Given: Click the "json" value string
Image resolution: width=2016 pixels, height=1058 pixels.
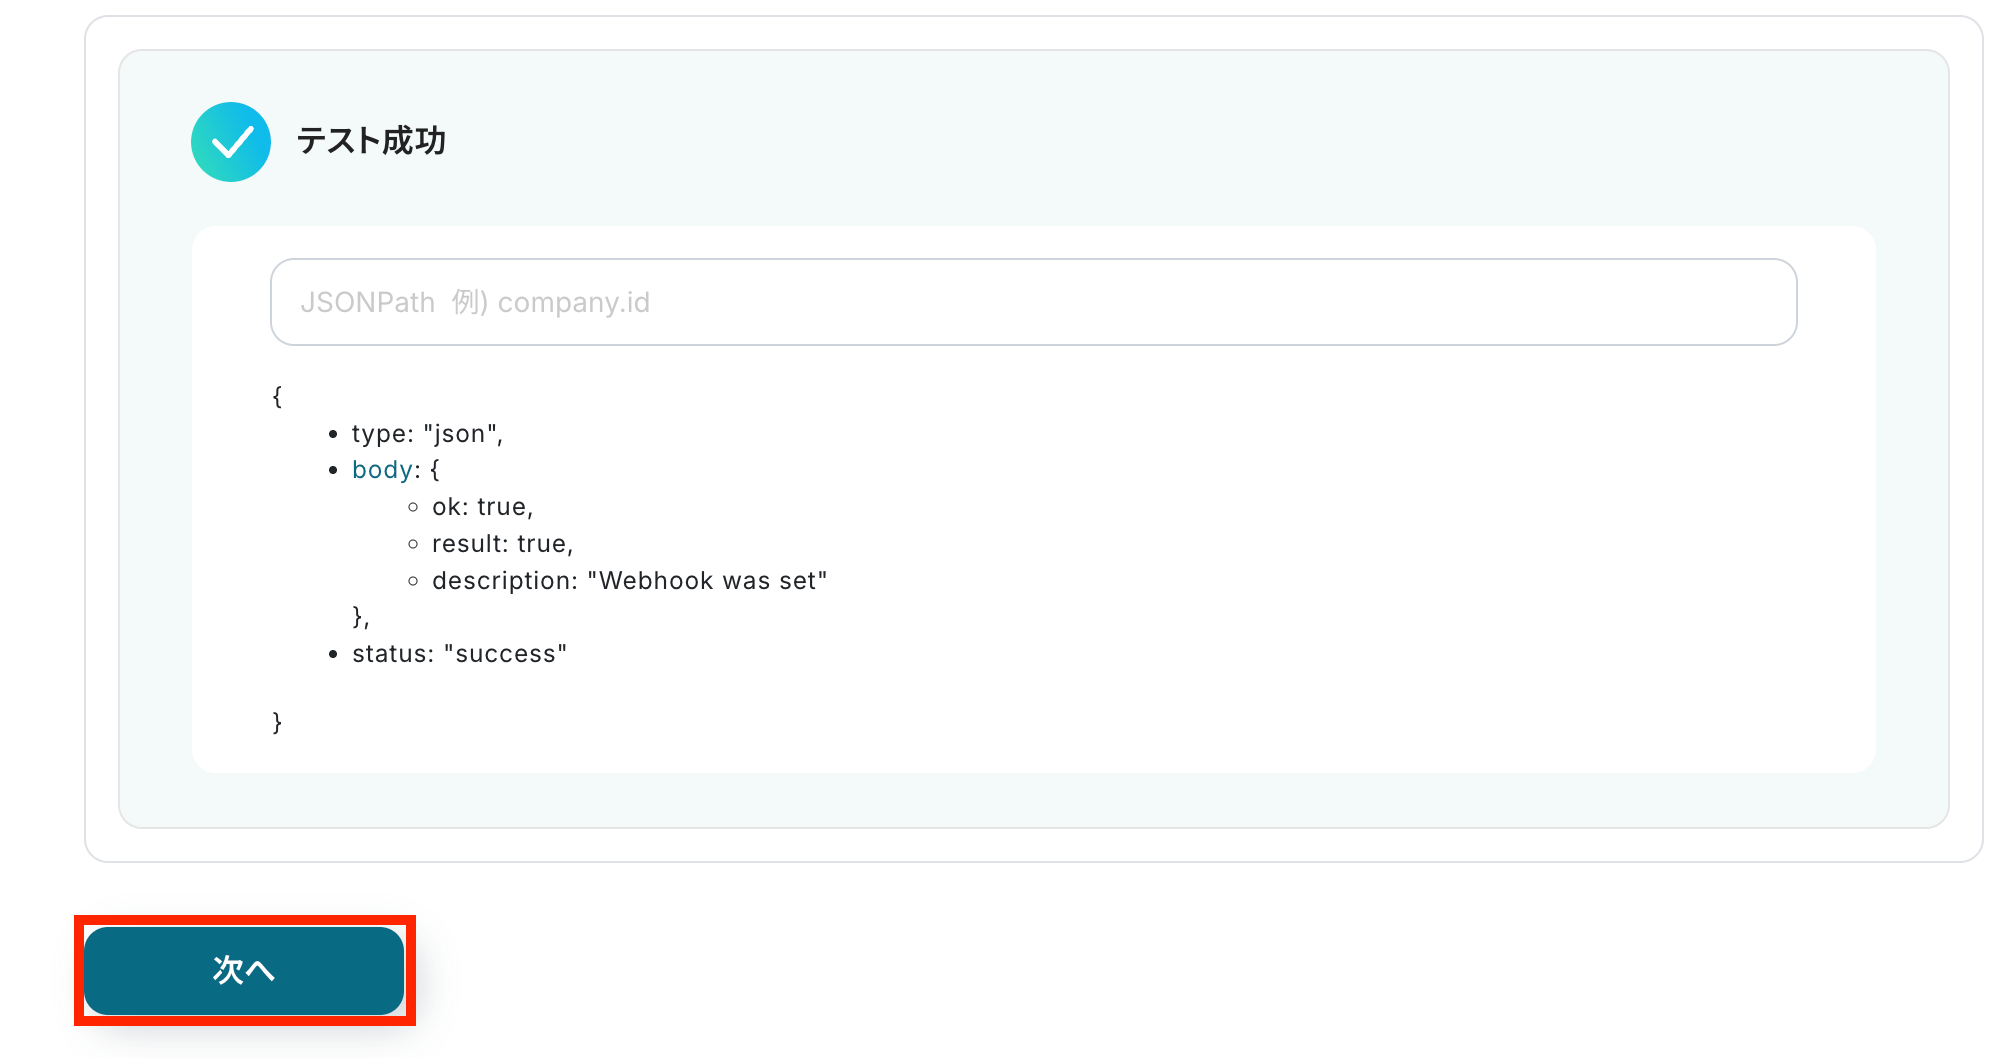Looking at the screenshot, I should pyautogui.click(x=459, y=434).
